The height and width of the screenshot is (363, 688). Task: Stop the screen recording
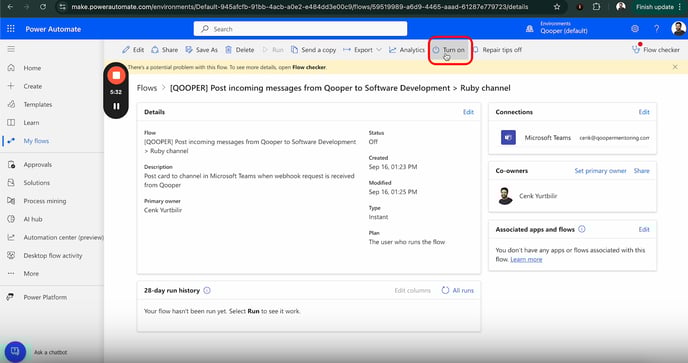point(116,75)
